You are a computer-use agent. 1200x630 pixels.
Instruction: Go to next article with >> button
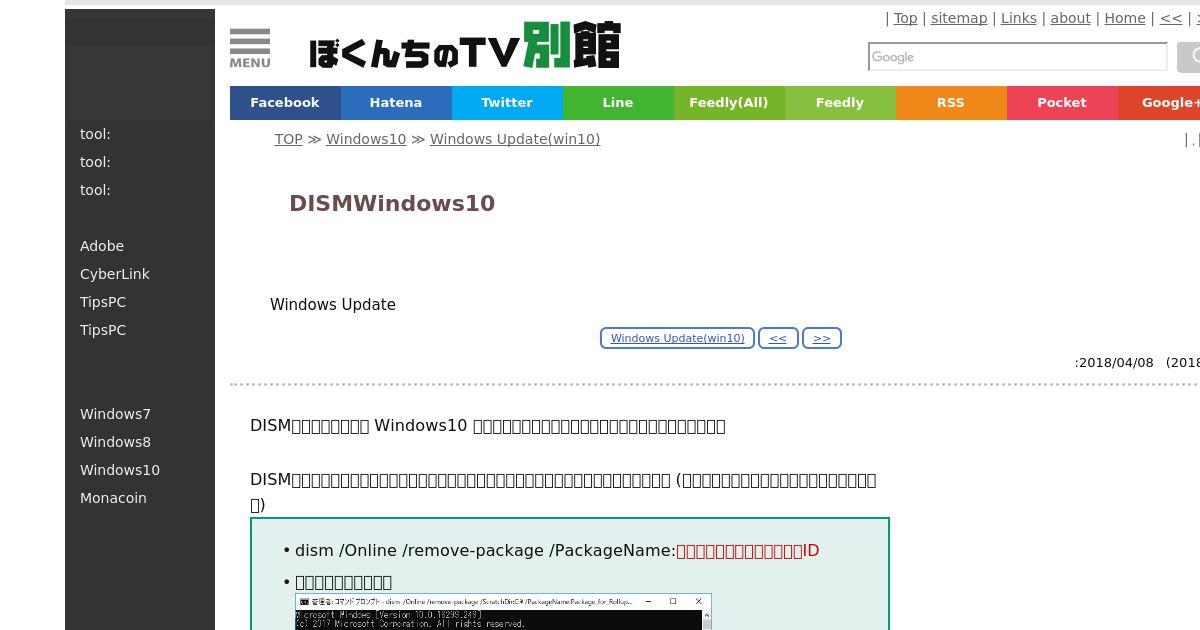tap(822, 338)
